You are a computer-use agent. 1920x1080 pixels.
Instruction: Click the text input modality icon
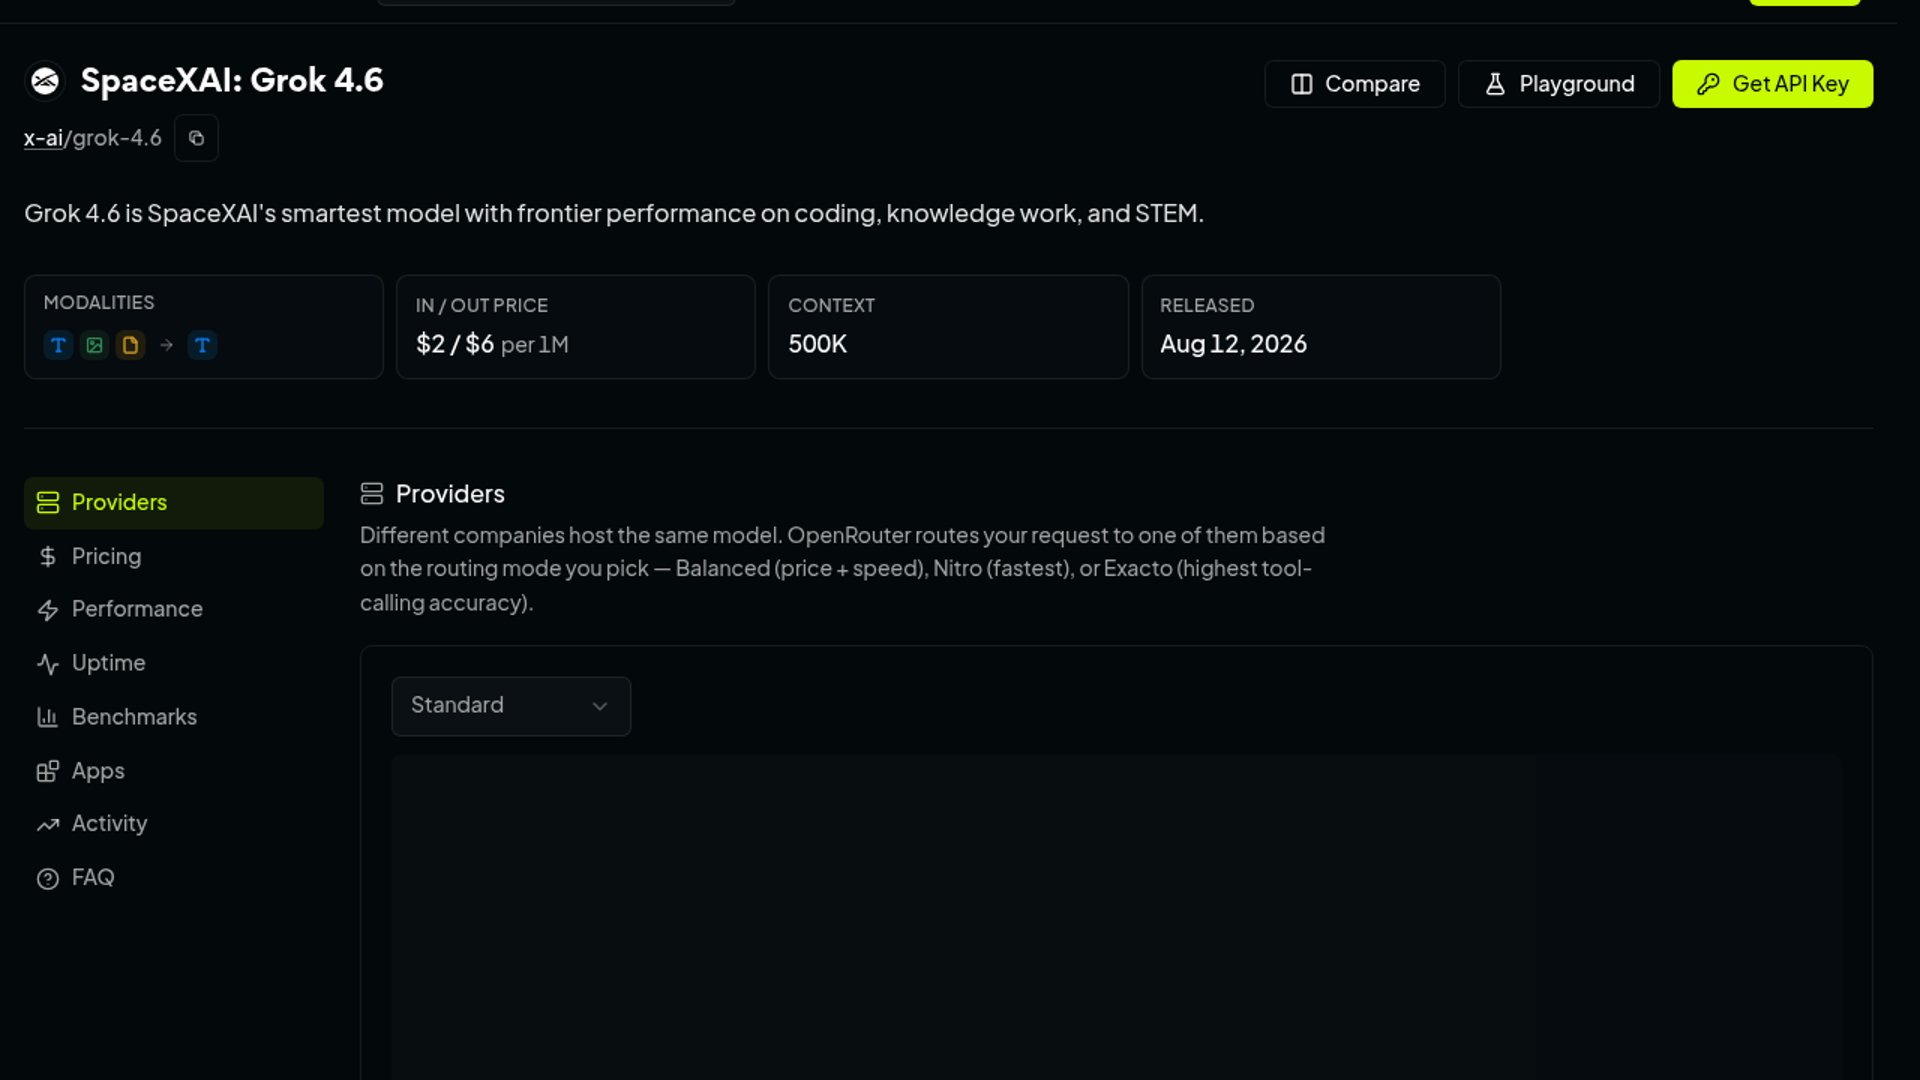[59, 345]
